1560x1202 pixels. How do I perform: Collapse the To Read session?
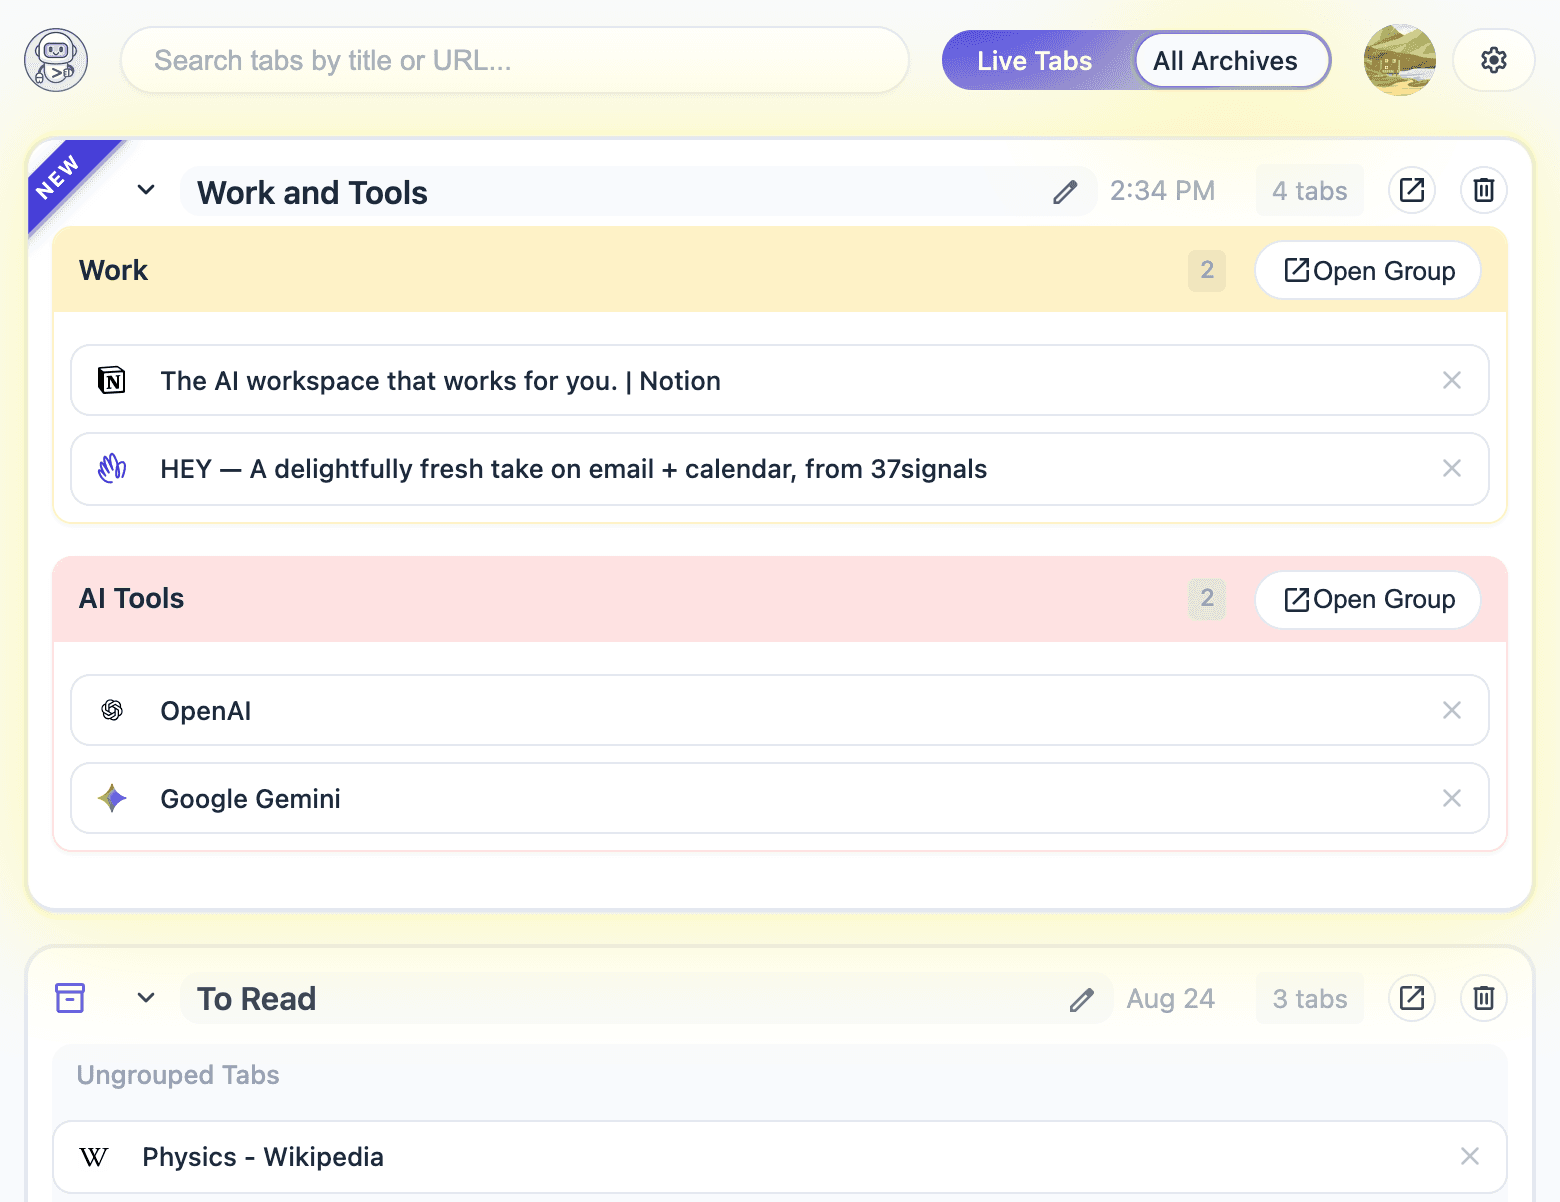point(146,998)
